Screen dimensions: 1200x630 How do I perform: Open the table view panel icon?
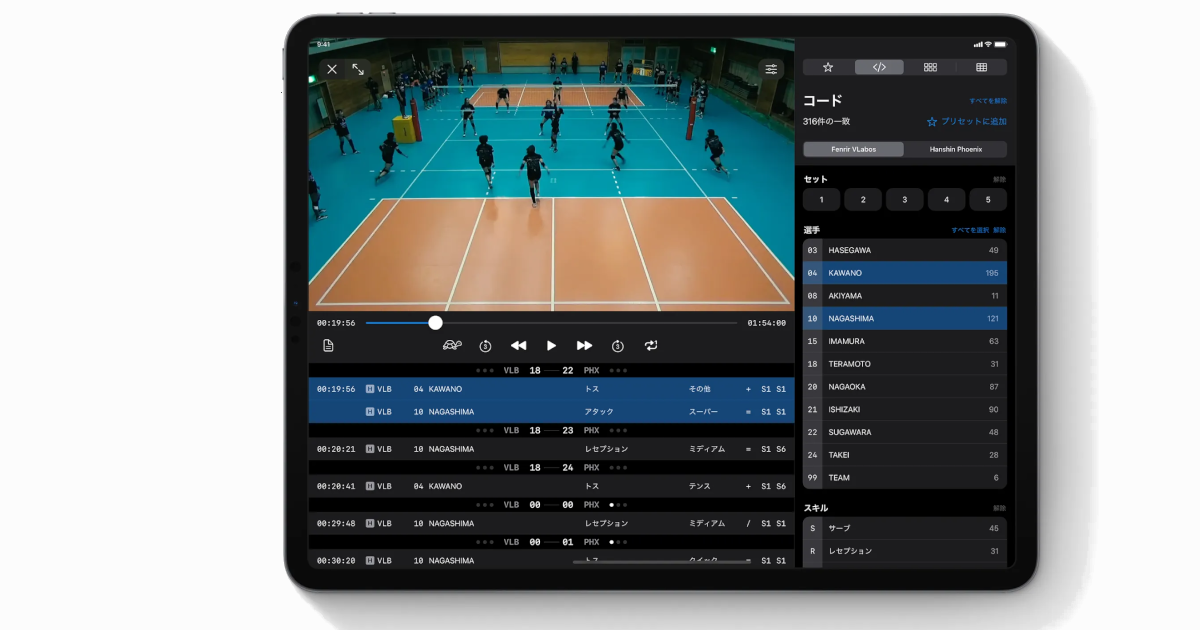tap(981, 66)
